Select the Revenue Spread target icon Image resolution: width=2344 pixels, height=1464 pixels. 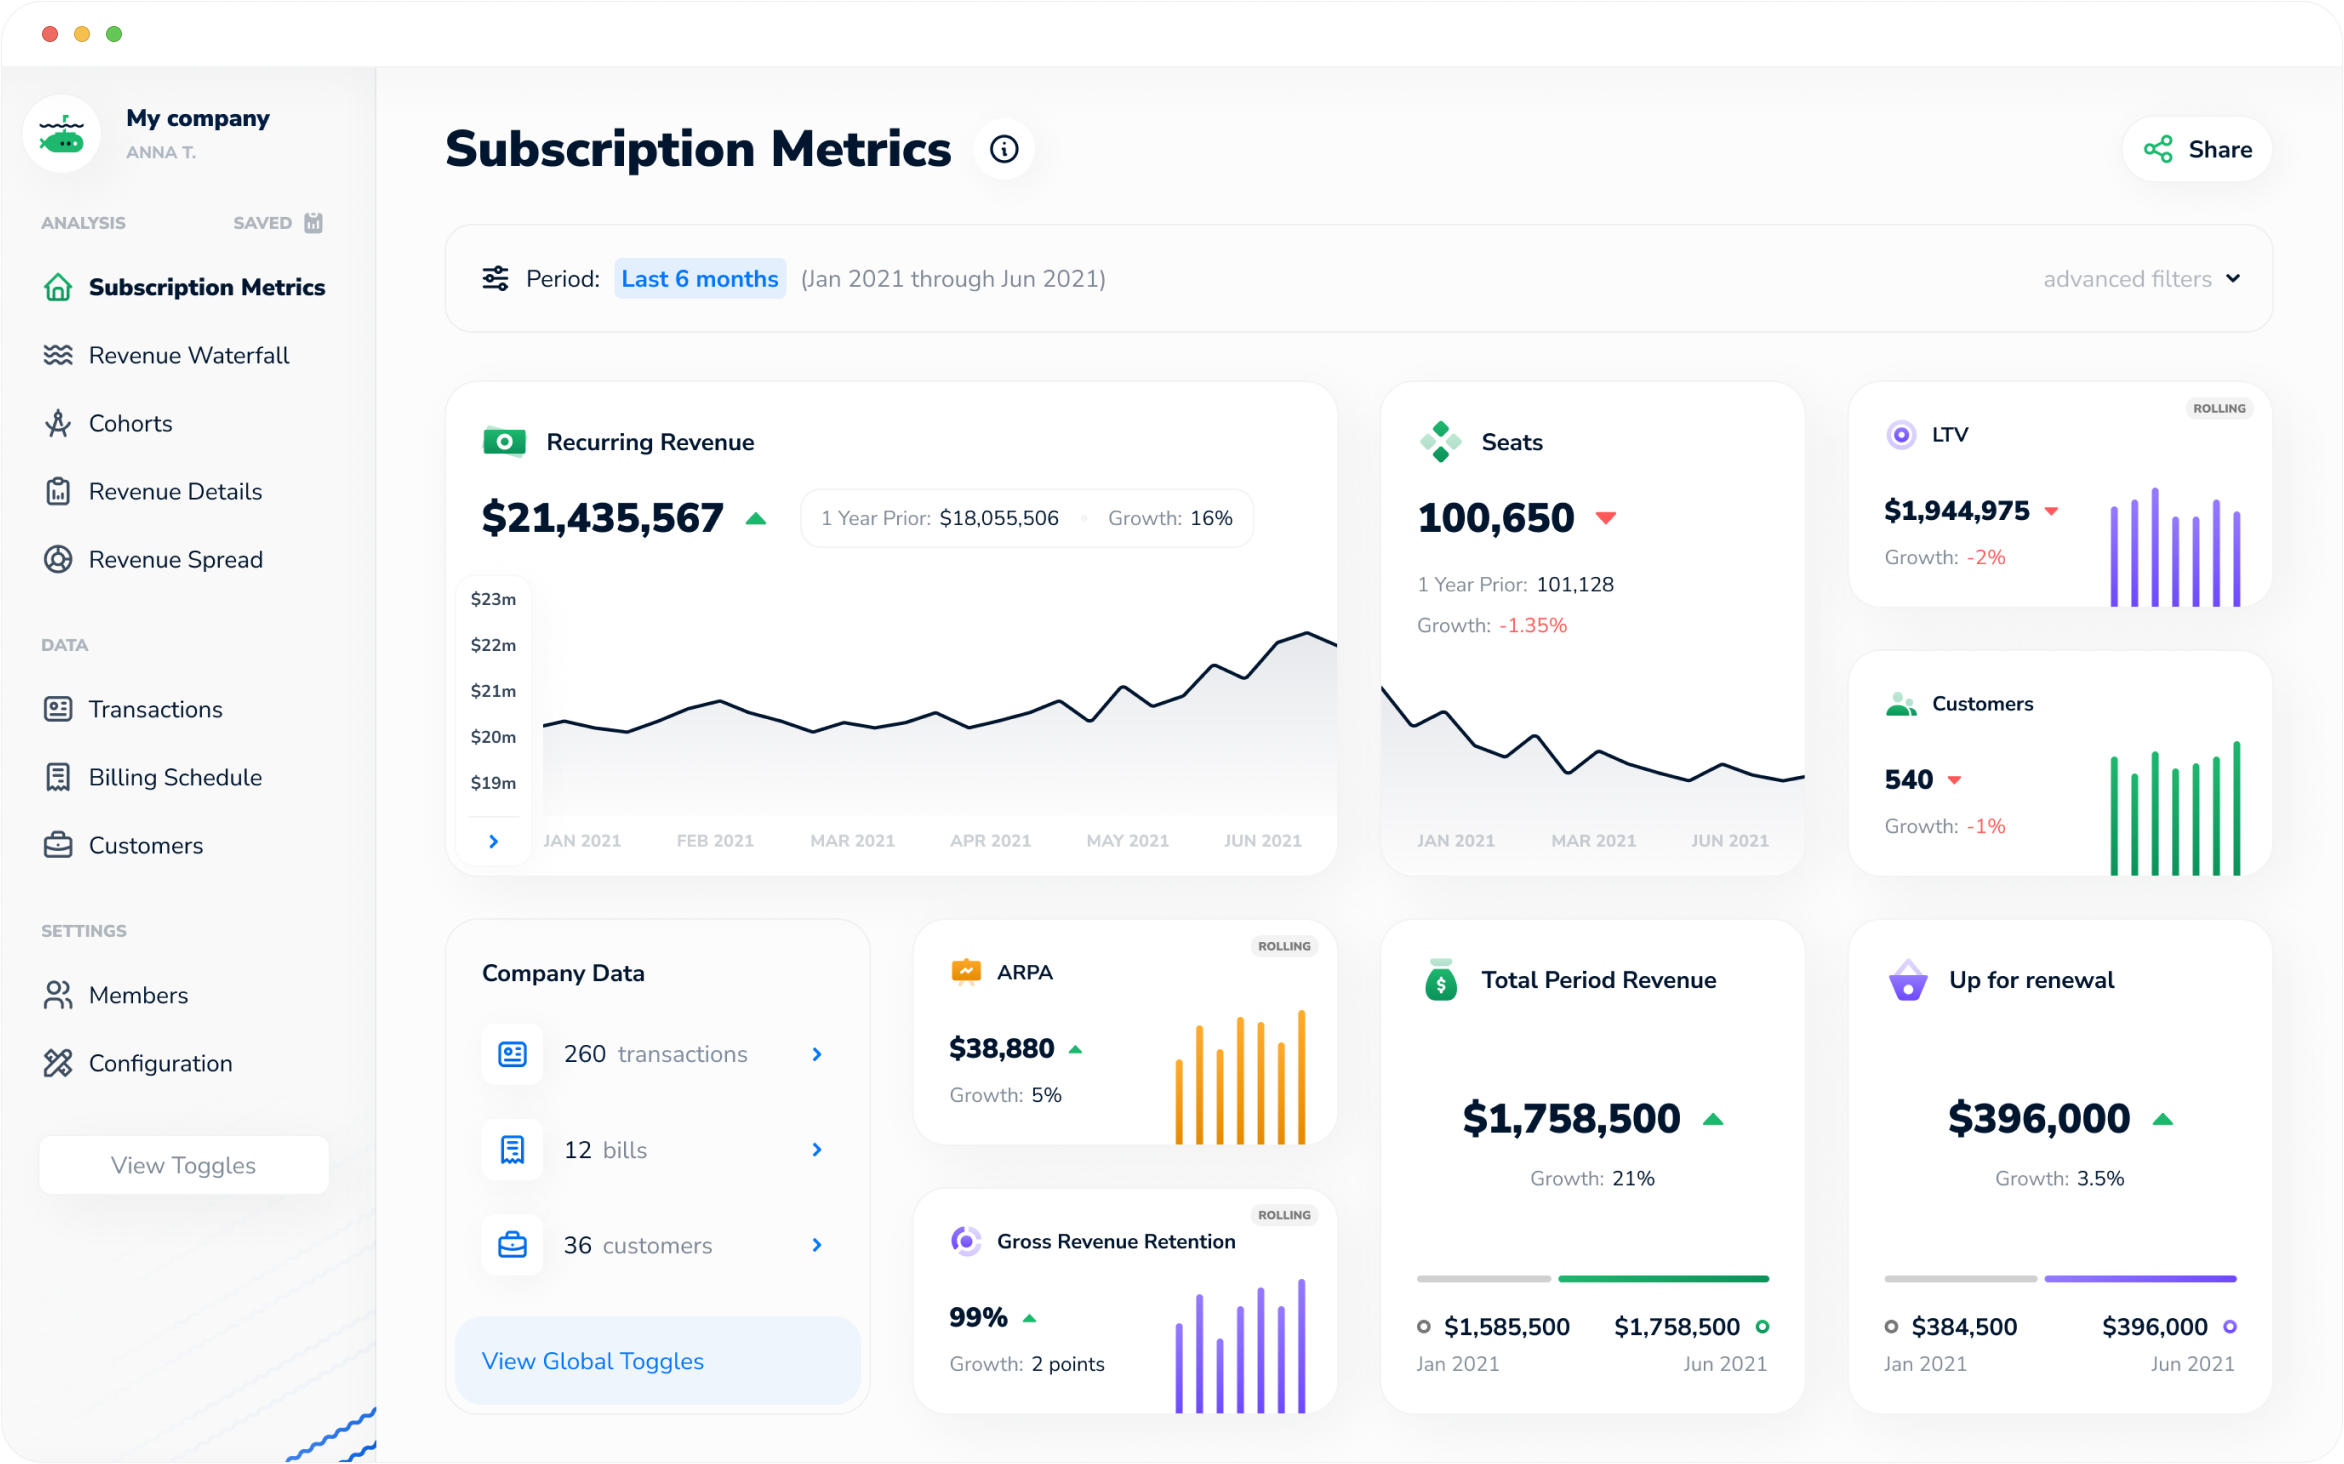(x=57, y=559)
